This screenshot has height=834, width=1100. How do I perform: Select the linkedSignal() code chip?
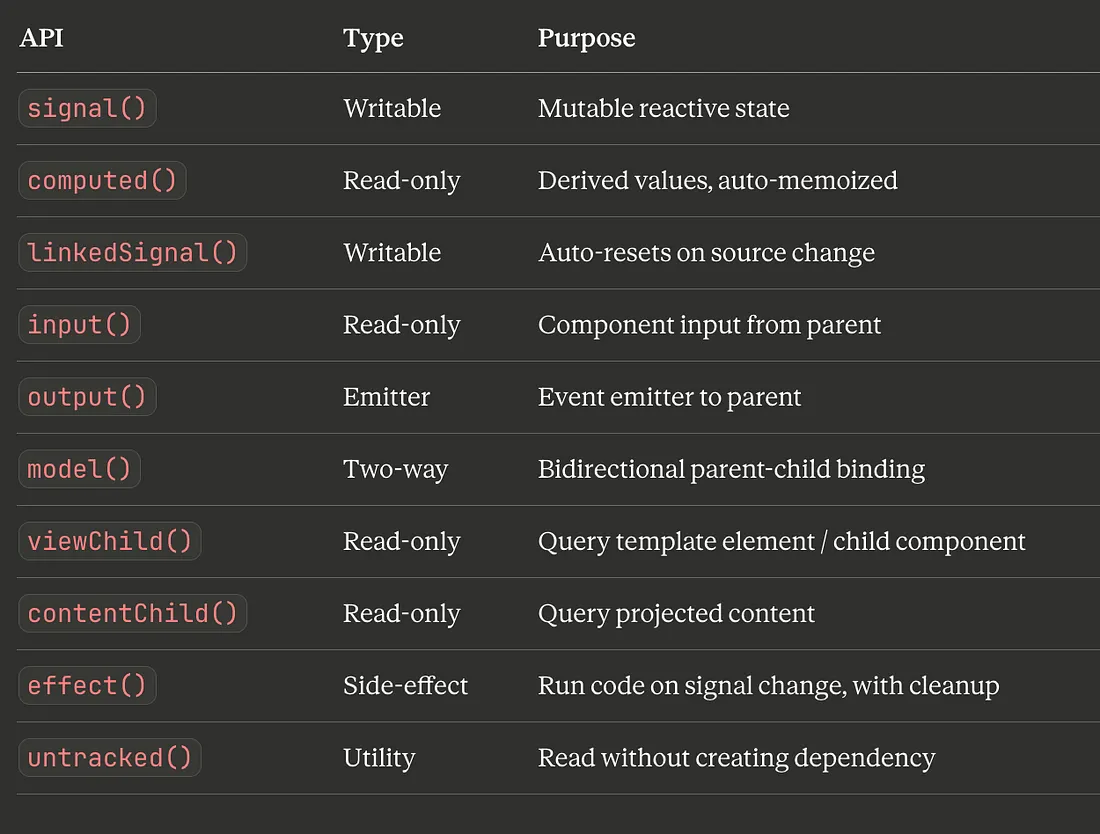point(132,253)
